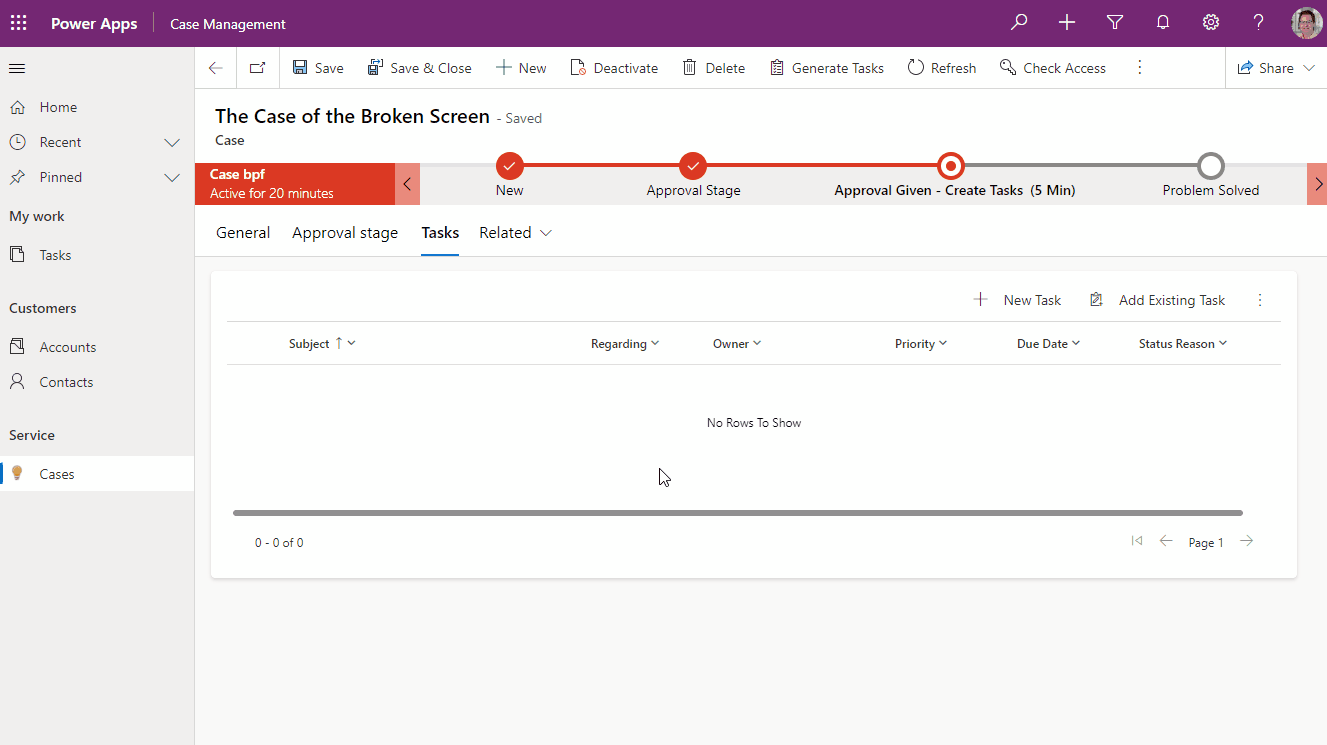
Task: Open the back arrow to return
Action: tap(215, 67)
